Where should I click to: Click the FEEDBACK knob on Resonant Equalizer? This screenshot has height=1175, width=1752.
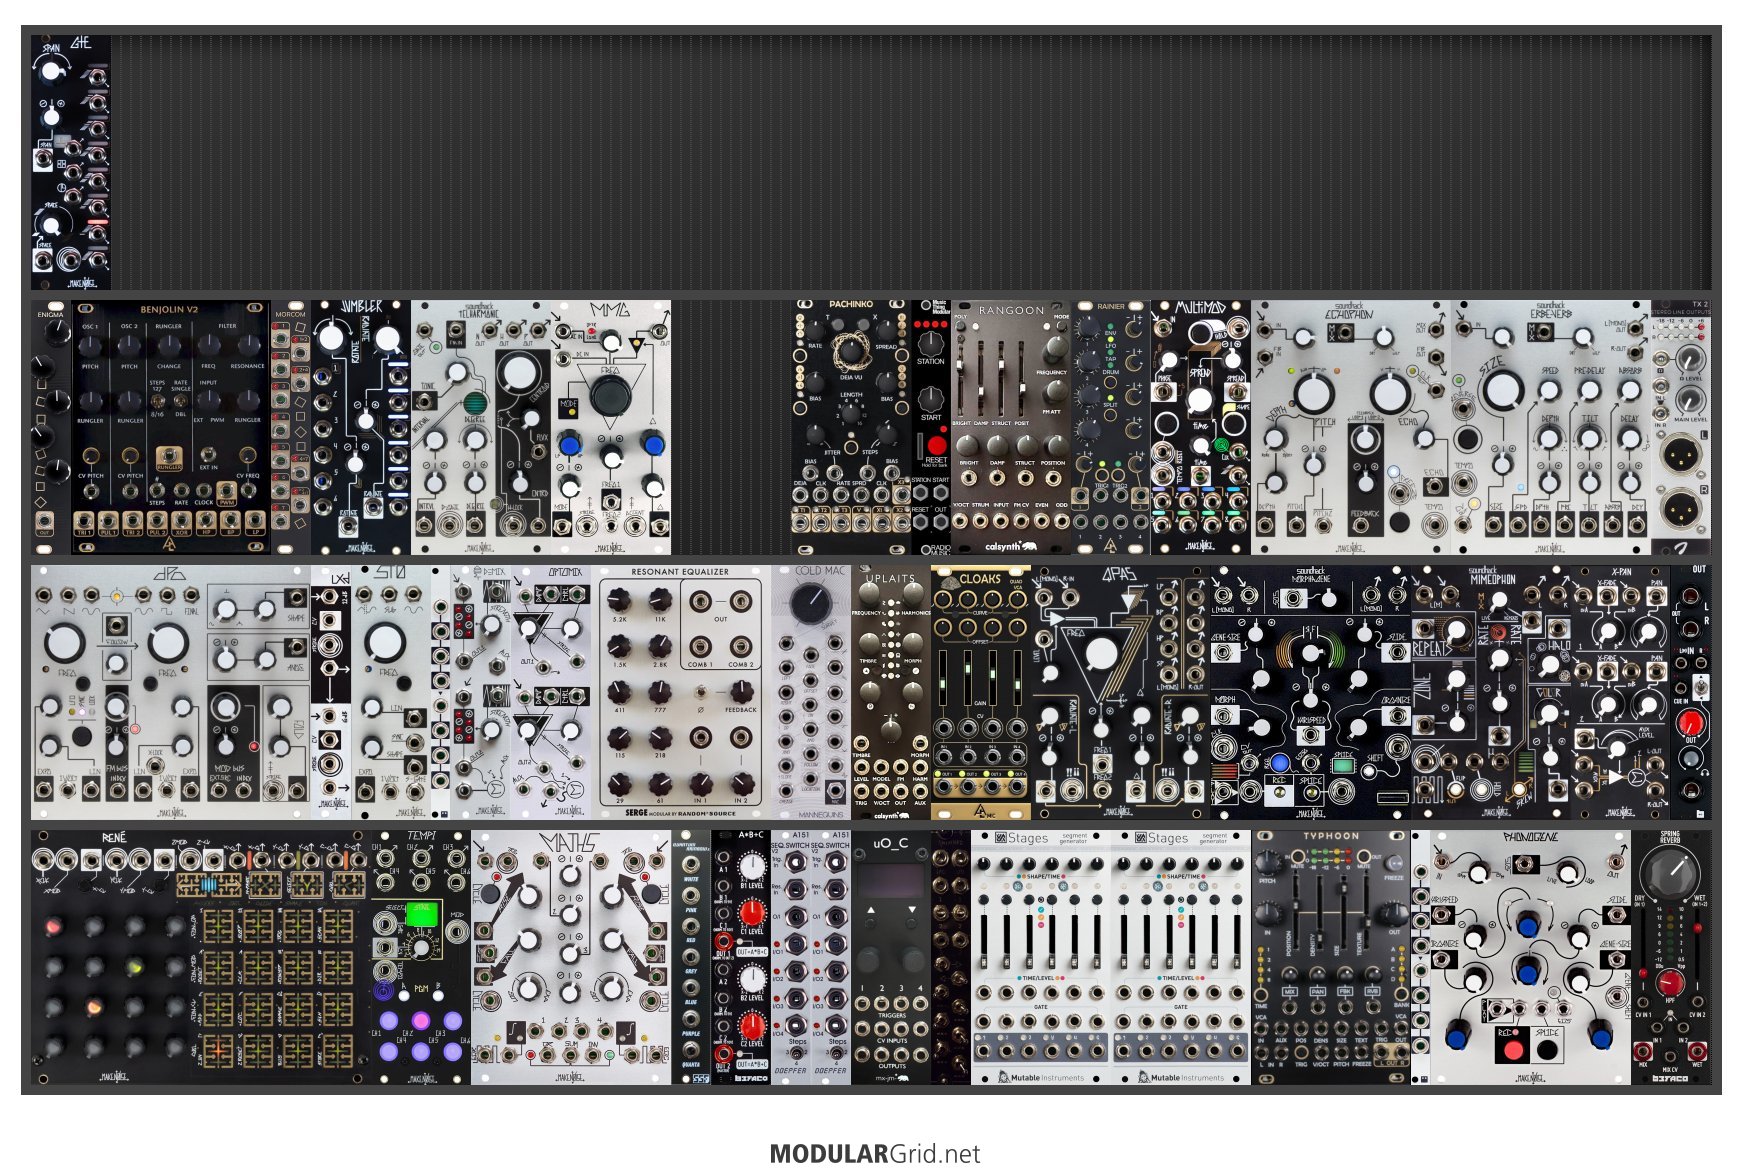pyautogui.click(x=741, y=691)
